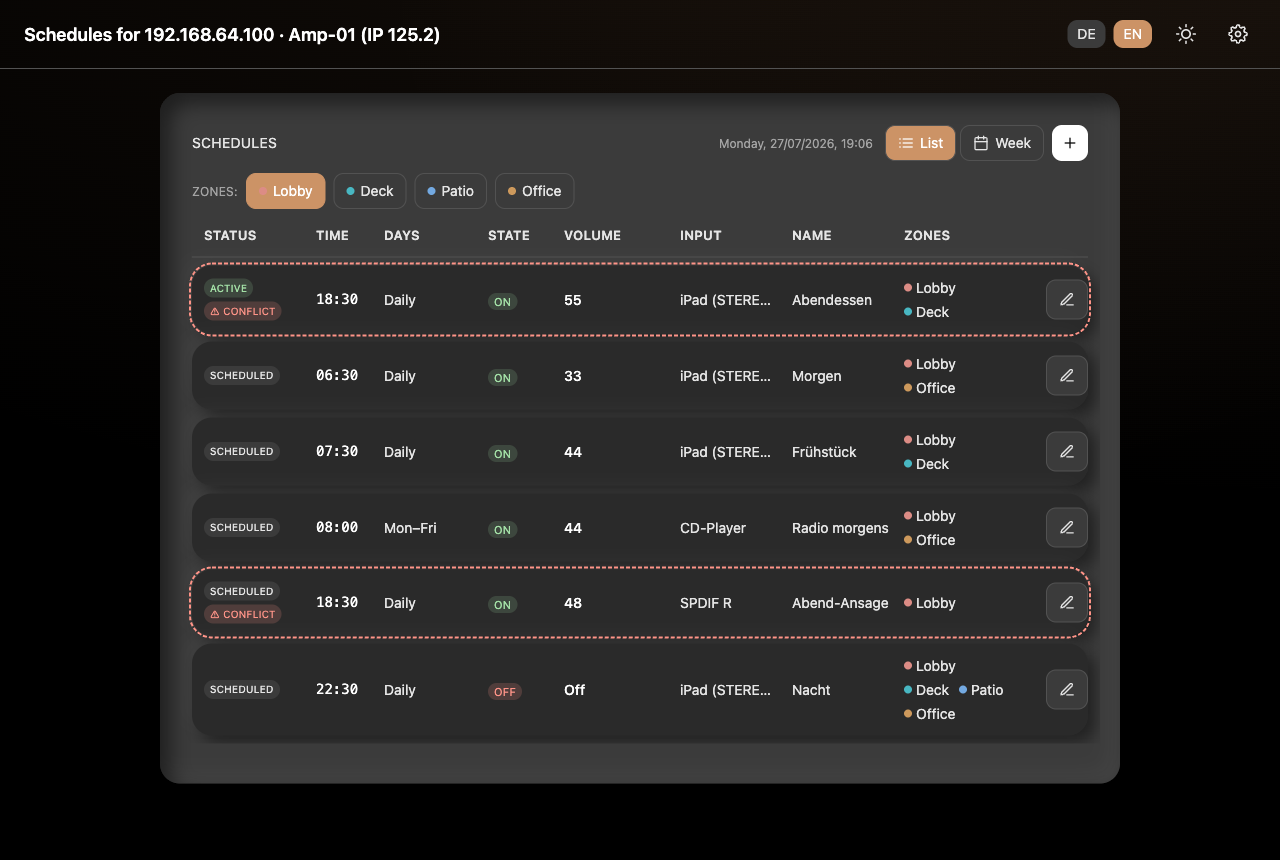Edit the Radio morgens schedule
The image size is (1280, 860).
(1067, 528)
